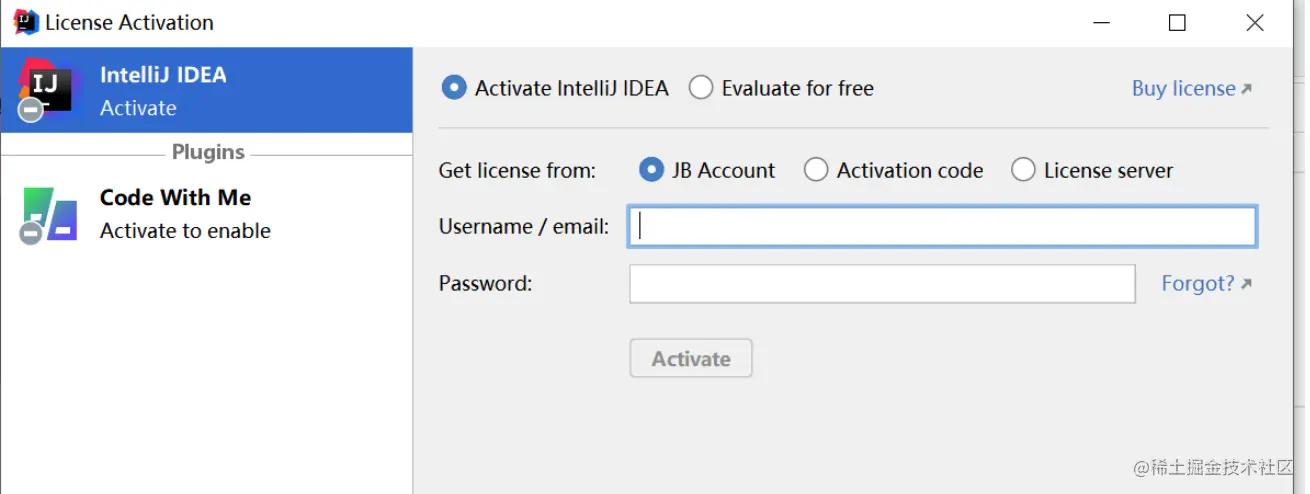Image resolution: width=1310 pixels, height=494 pixels.
Task: Choose License server as license source
Action: pos(1023,170)
